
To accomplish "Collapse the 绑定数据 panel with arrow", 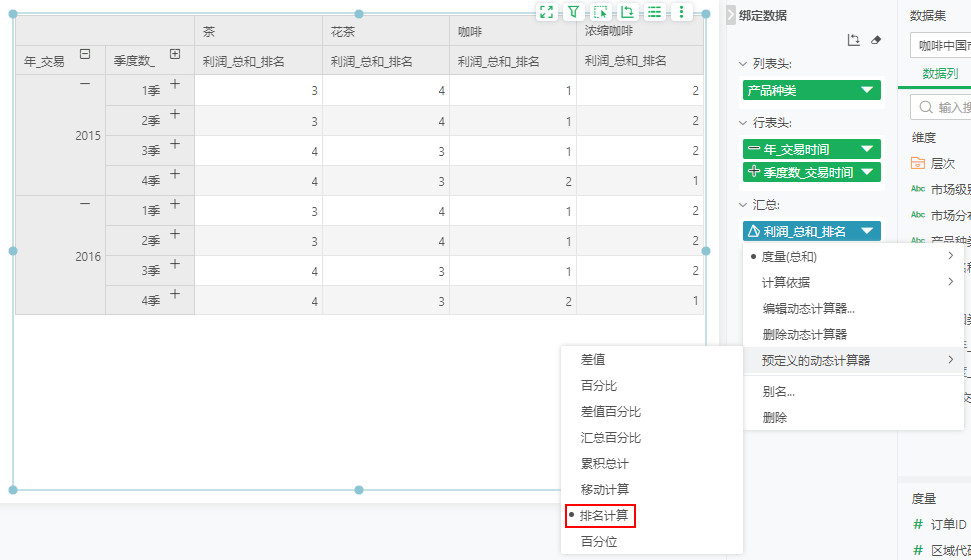I will coord(731,15).
